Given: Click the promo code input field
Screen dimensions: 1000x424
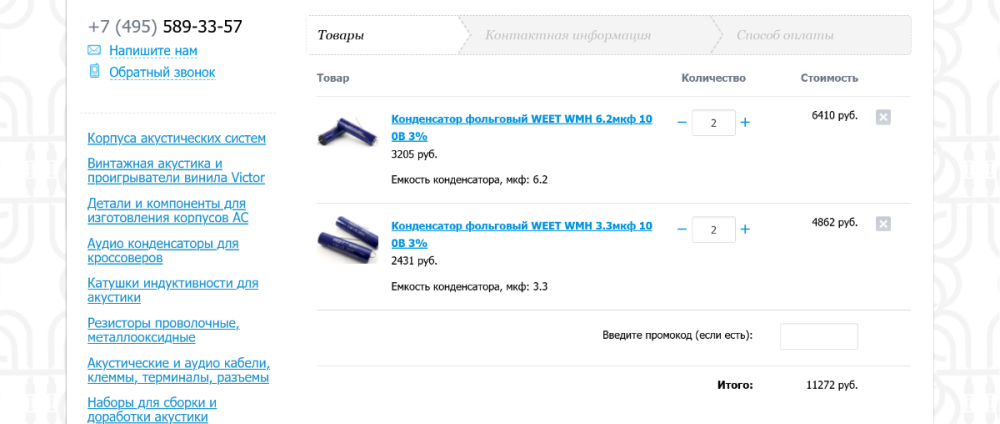Looking at the screenshot, I should point(818,337).
